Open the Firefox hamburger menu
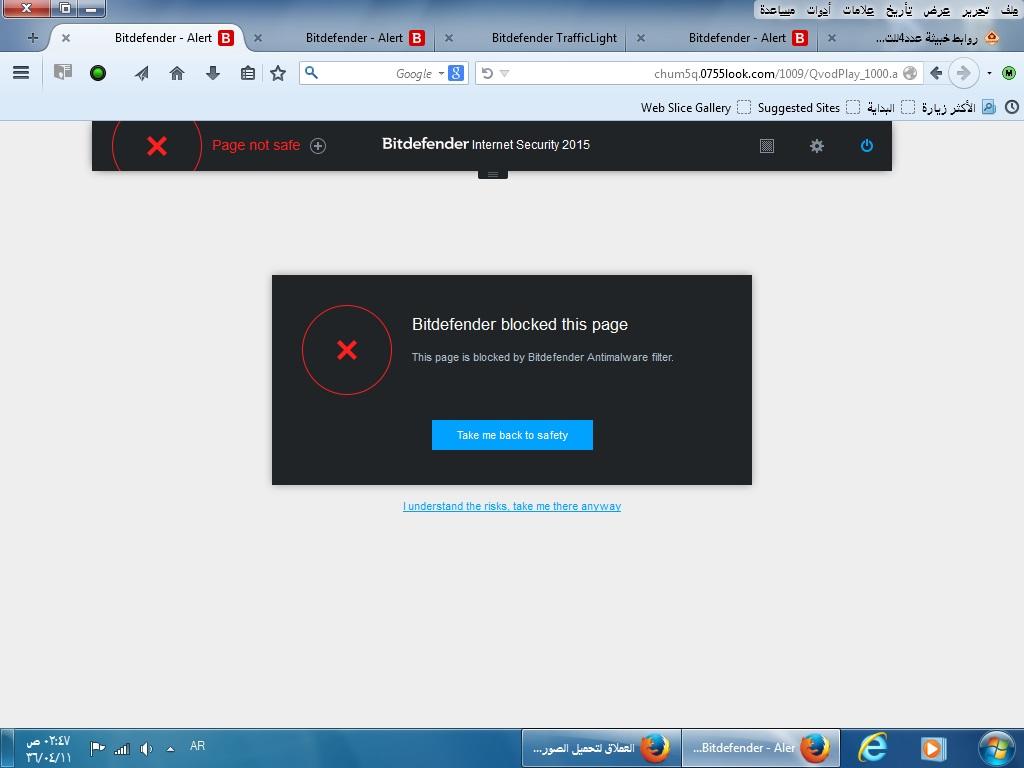The width and height of the screenshot is (1024, 768). 21,72
